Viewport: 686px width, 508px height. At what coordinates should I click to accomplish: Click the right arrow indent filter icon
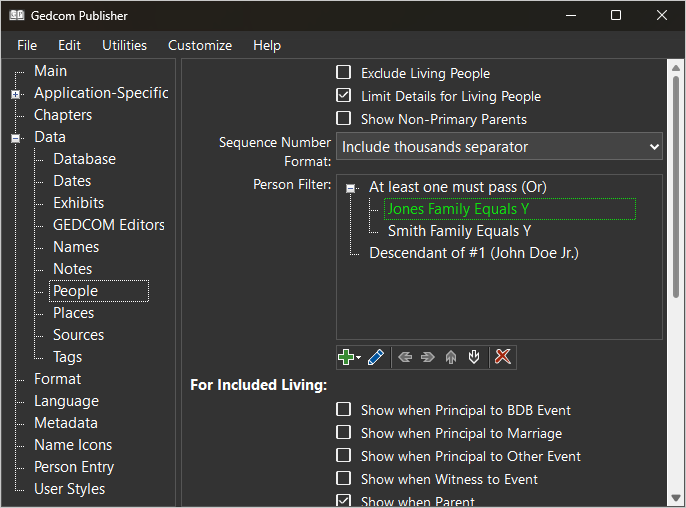click(x=427, y=357)
